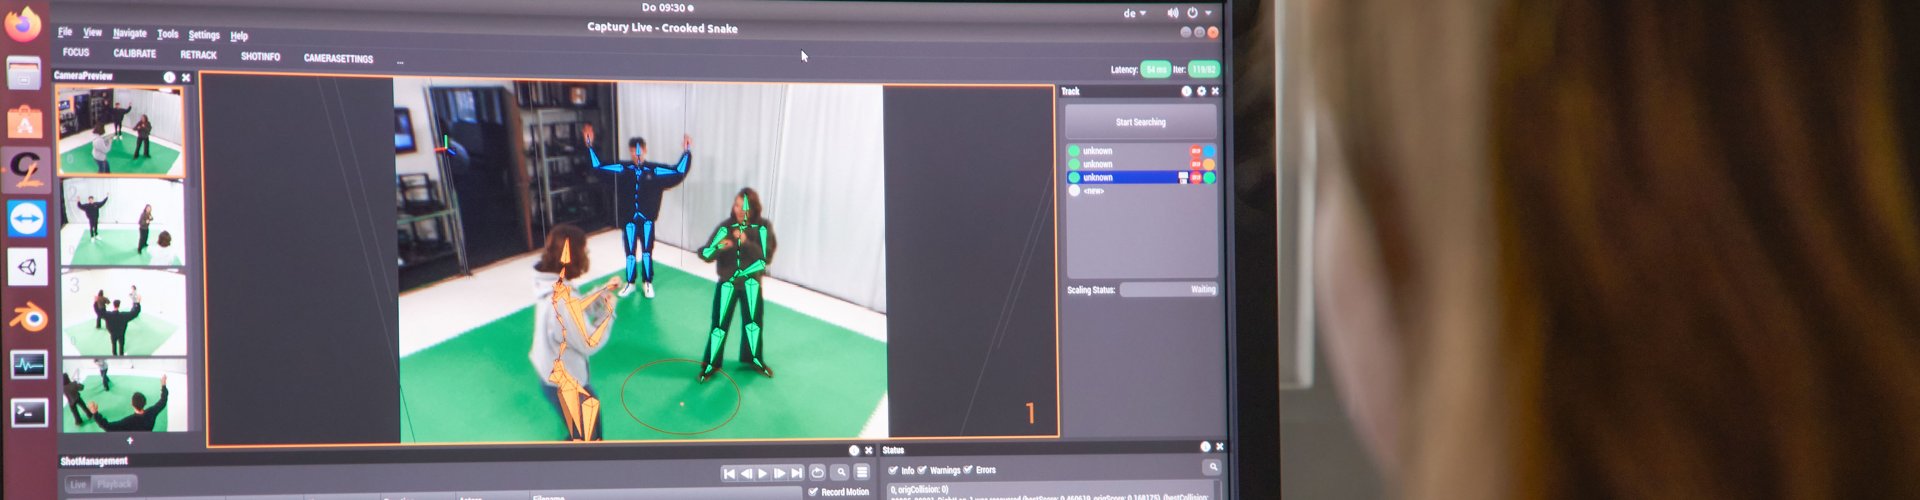Expand more toolbar options ellipsis
The height and width of the screenshot is (500, 1920).
[400, 62]
